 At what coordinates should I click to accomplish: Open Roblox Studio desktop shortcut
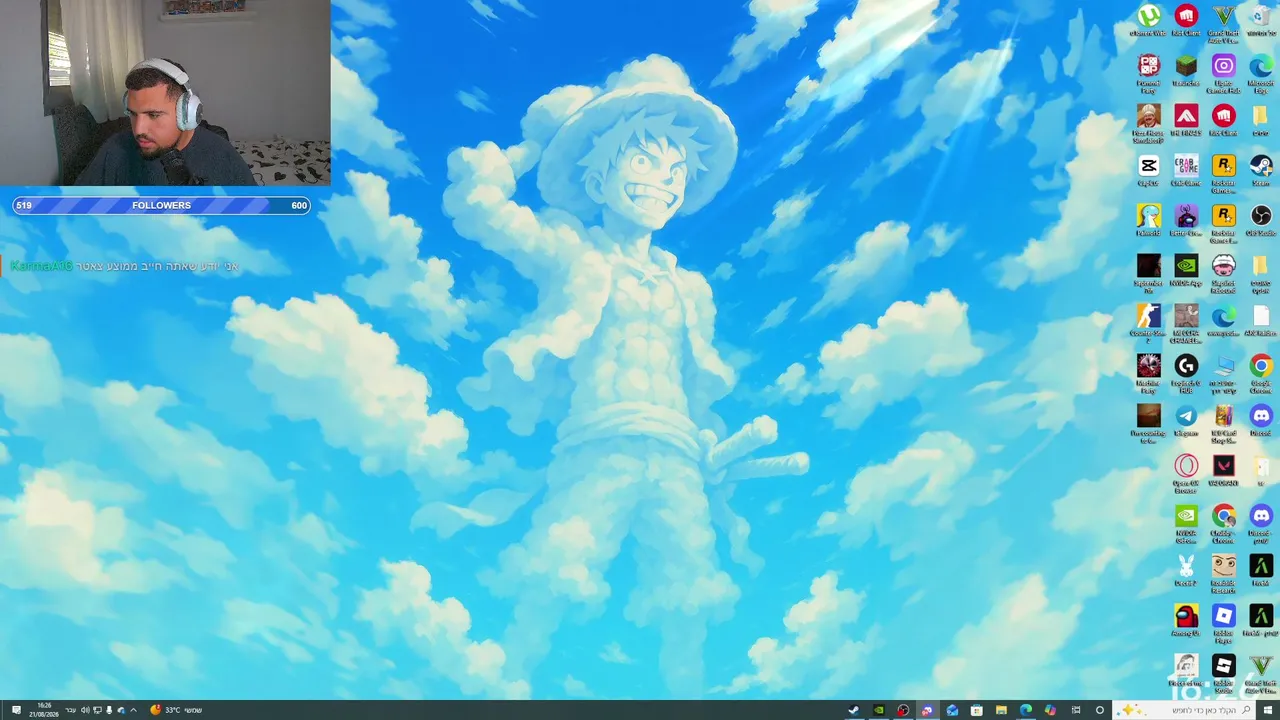click(1223, 672)
